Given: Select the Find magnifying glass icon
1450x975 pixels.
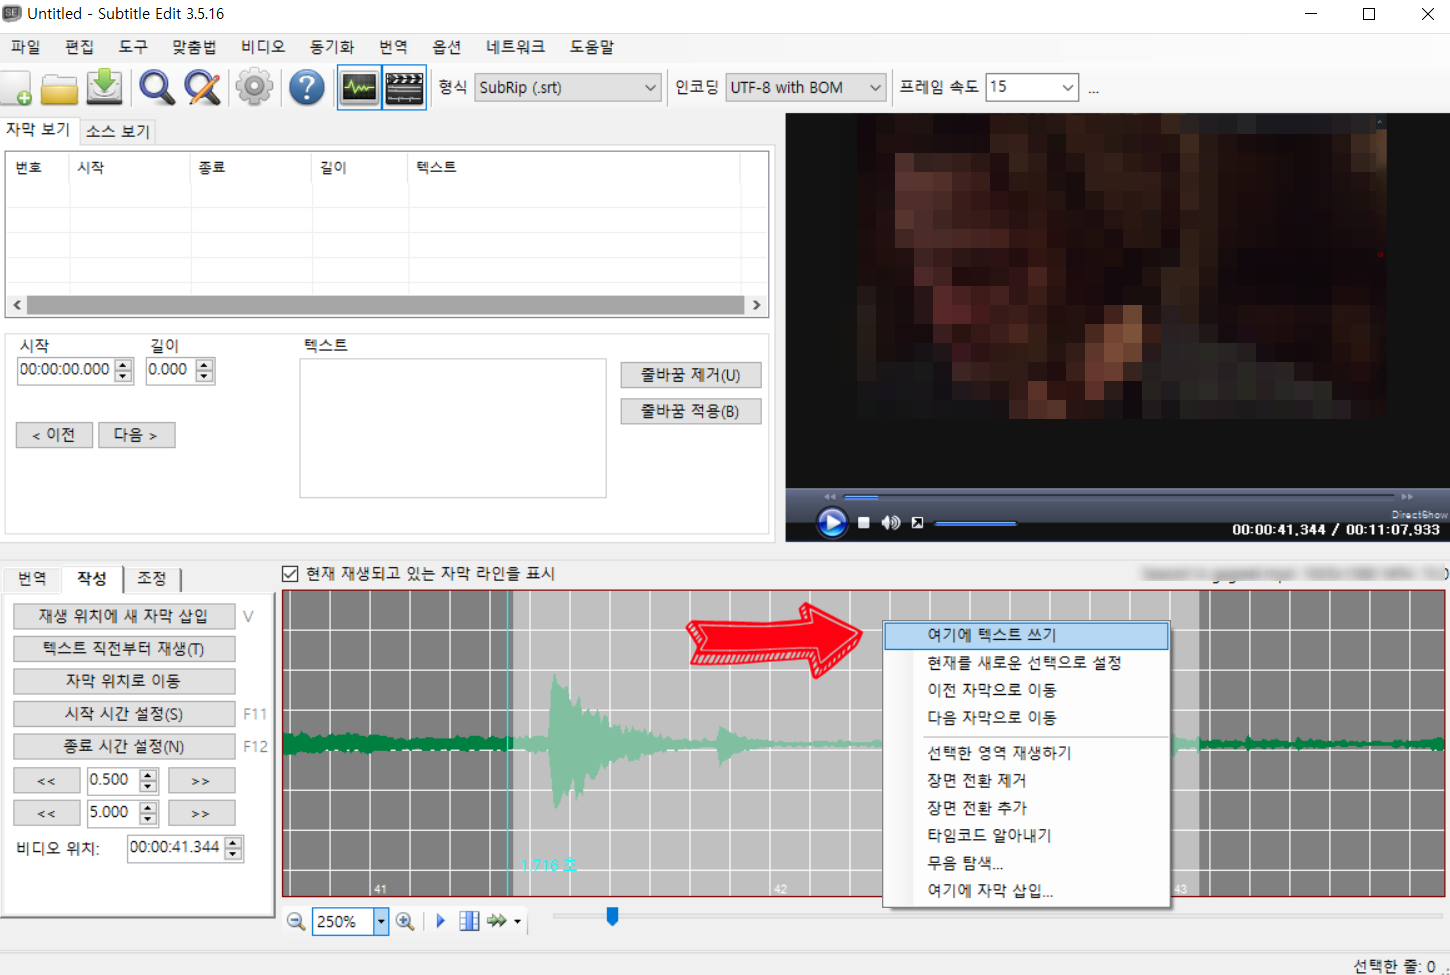Looking at the screenshot, I should 156,87.
